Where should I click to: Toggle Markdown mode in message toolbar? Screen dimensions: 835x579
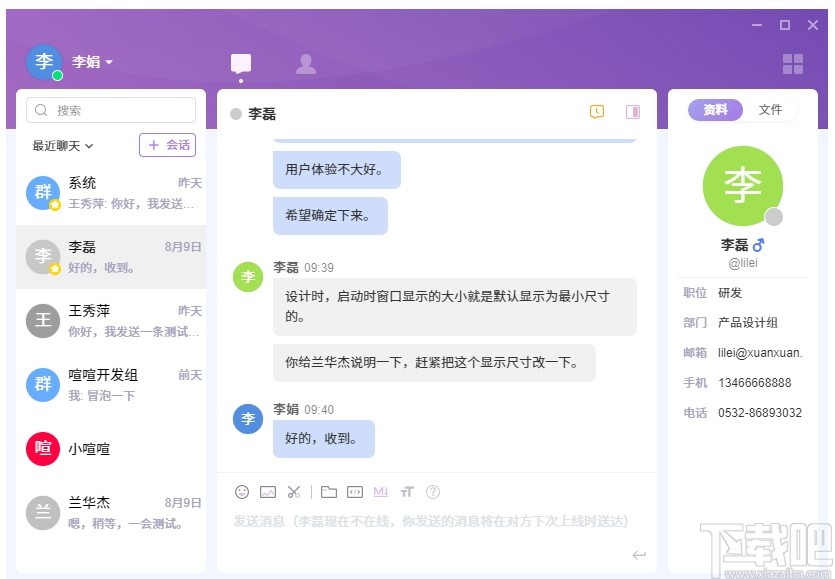click(384, 492)
